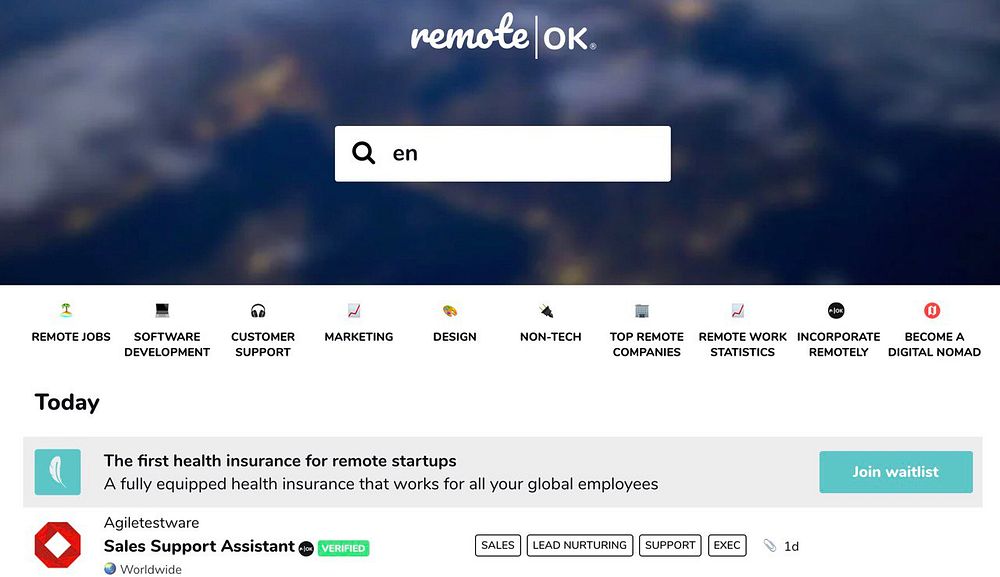Focus the search field containing 'en'
Viewport: 1000px width, 577px height.
503,154
